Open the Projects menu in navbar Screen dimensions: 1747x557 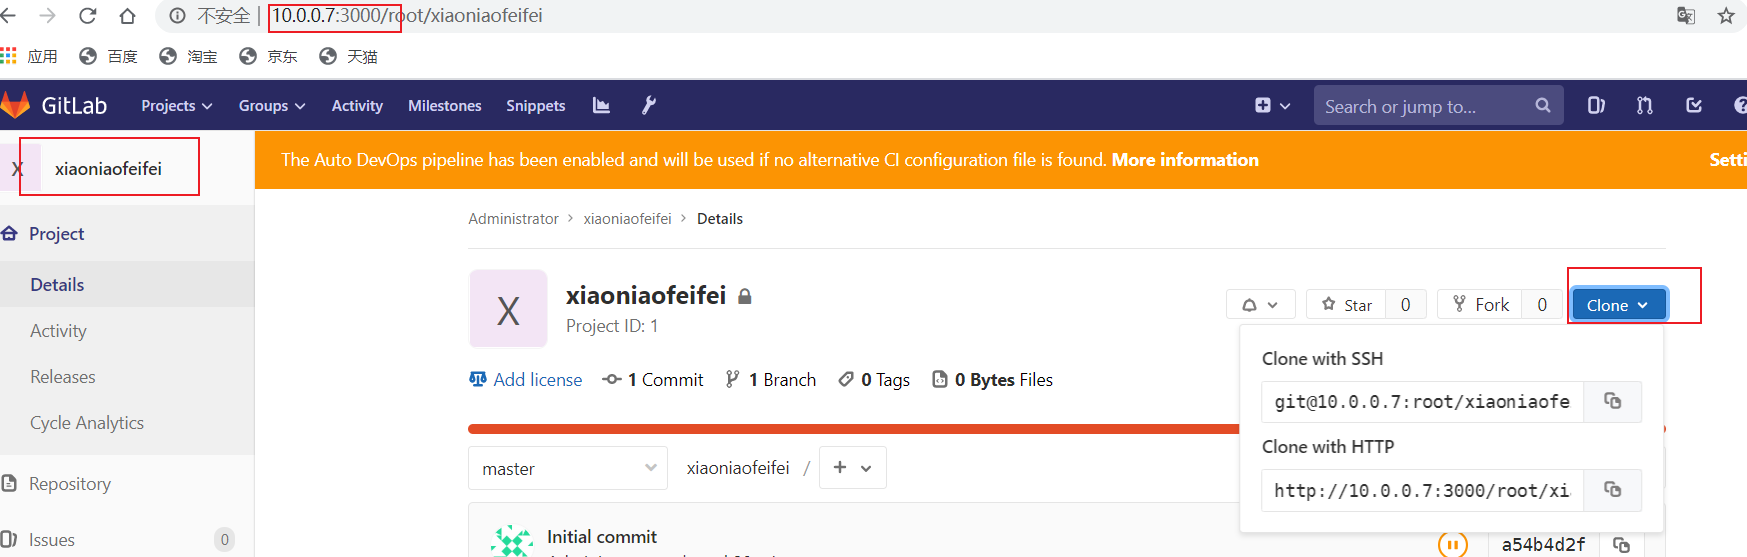(176, 106)
